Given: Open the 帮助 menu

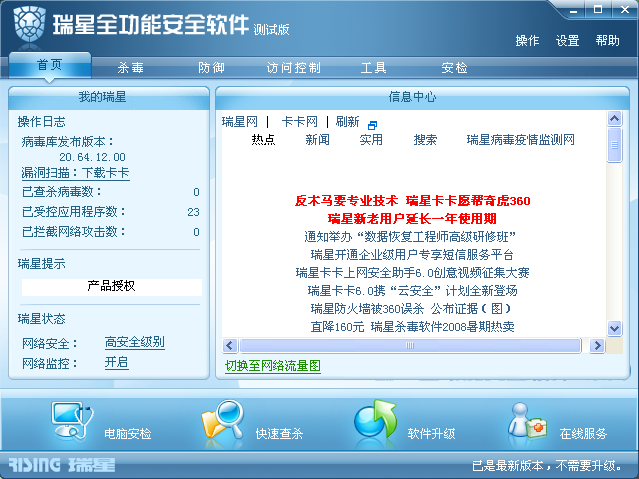Looking at the screenshot, I should 607,40.
